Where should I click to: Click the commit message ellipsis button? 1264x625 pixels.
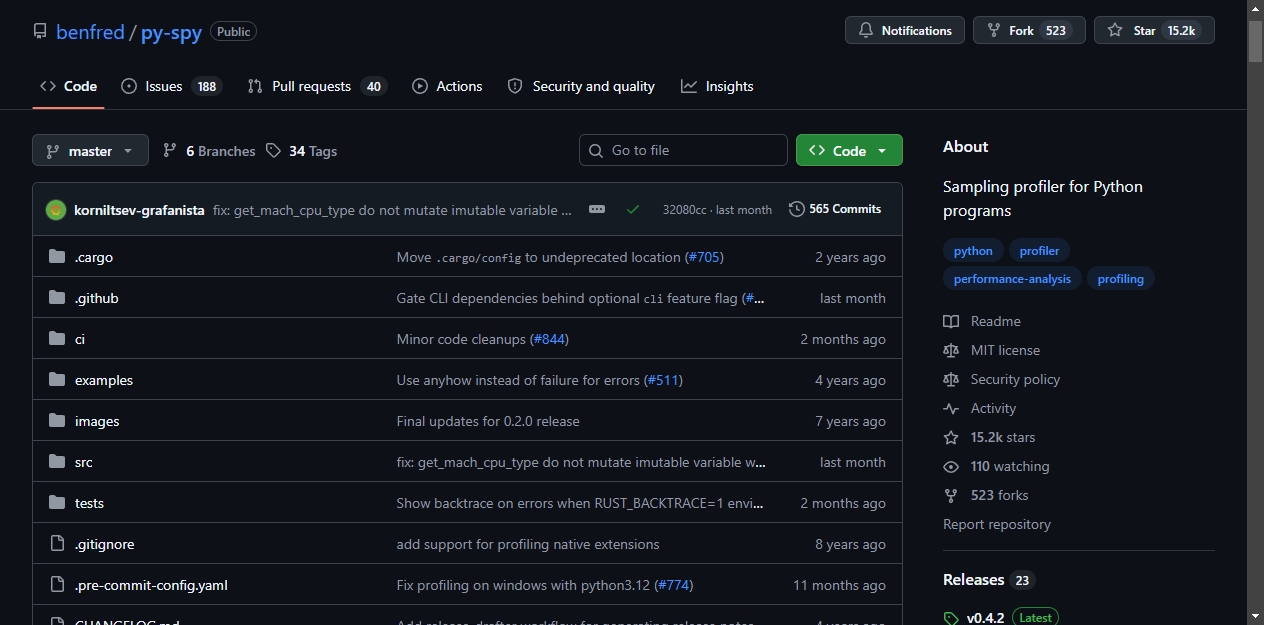(x=597, y=209)
